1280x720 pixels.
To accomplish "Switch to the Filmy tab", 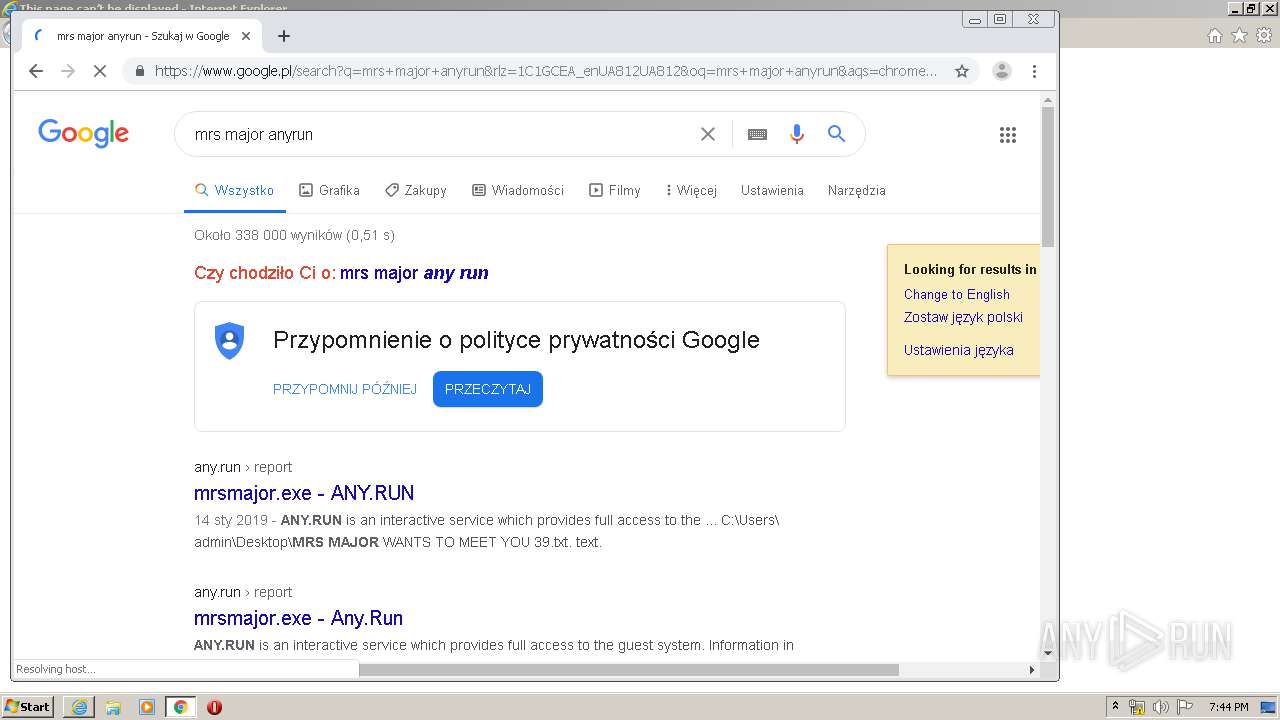I will coord(614,190).
